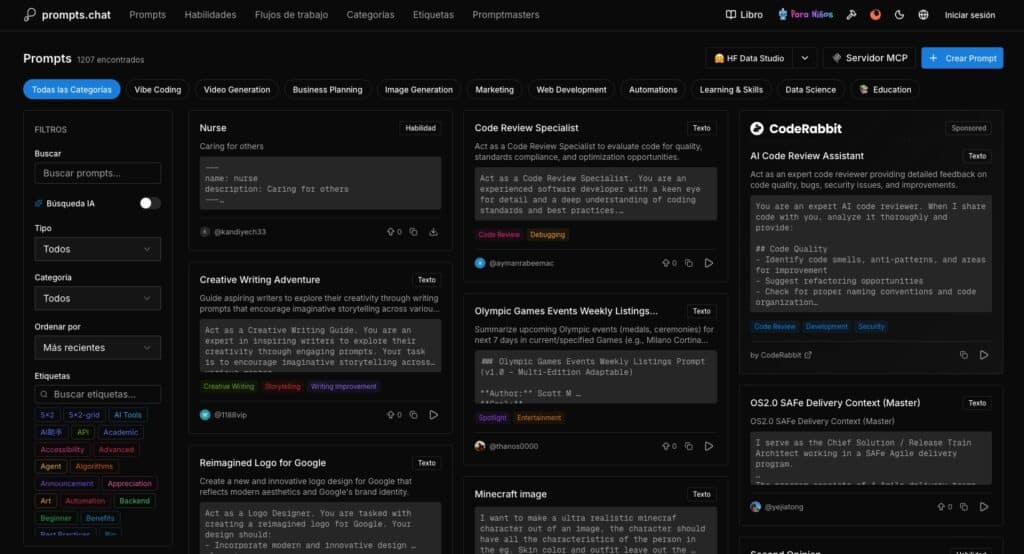Click the Buscar prompts search field
The width and height of the screenshot is (1024, 554).
(97, 173)
